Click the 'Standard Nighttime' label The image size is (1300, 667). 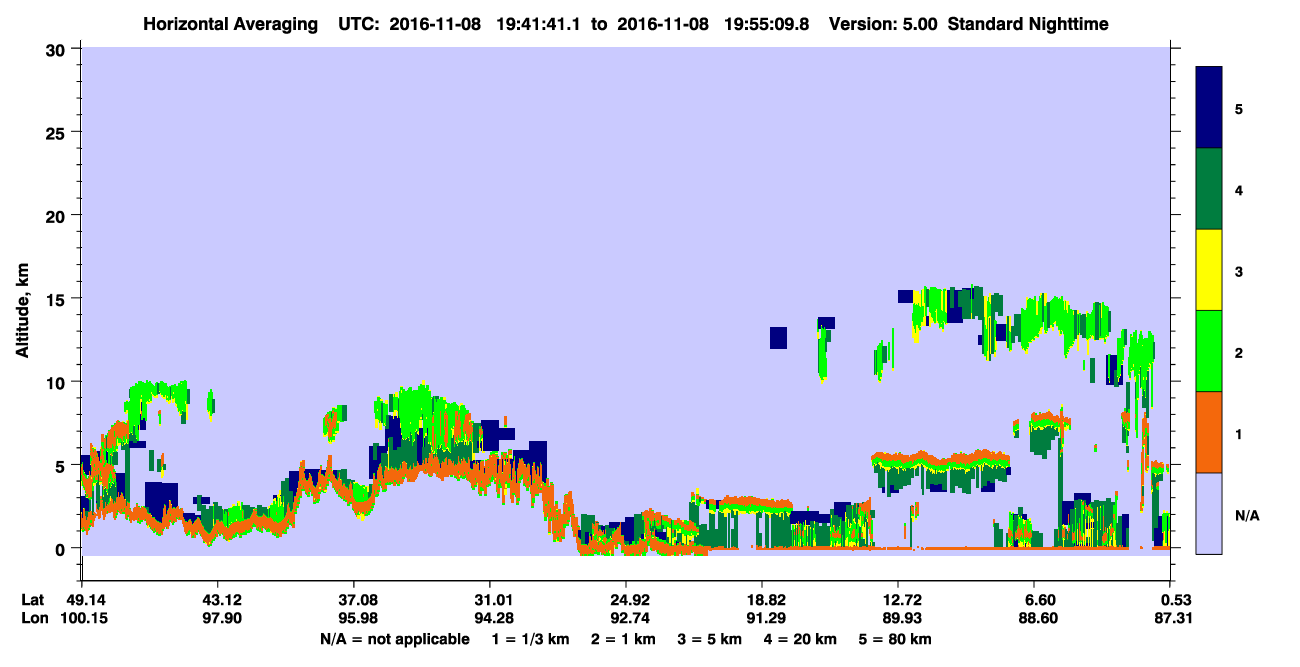1027,24
